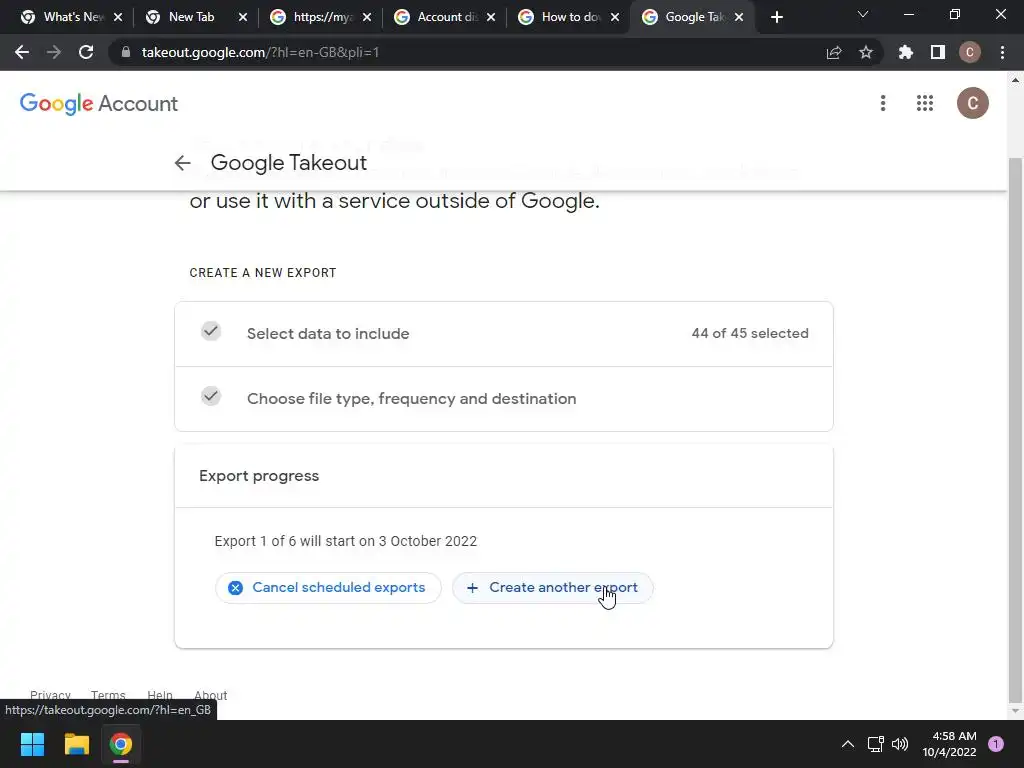Open the three-dot menu in Google Account header
This screenshot has width=1024, height=768.
[x=883, y=103]
